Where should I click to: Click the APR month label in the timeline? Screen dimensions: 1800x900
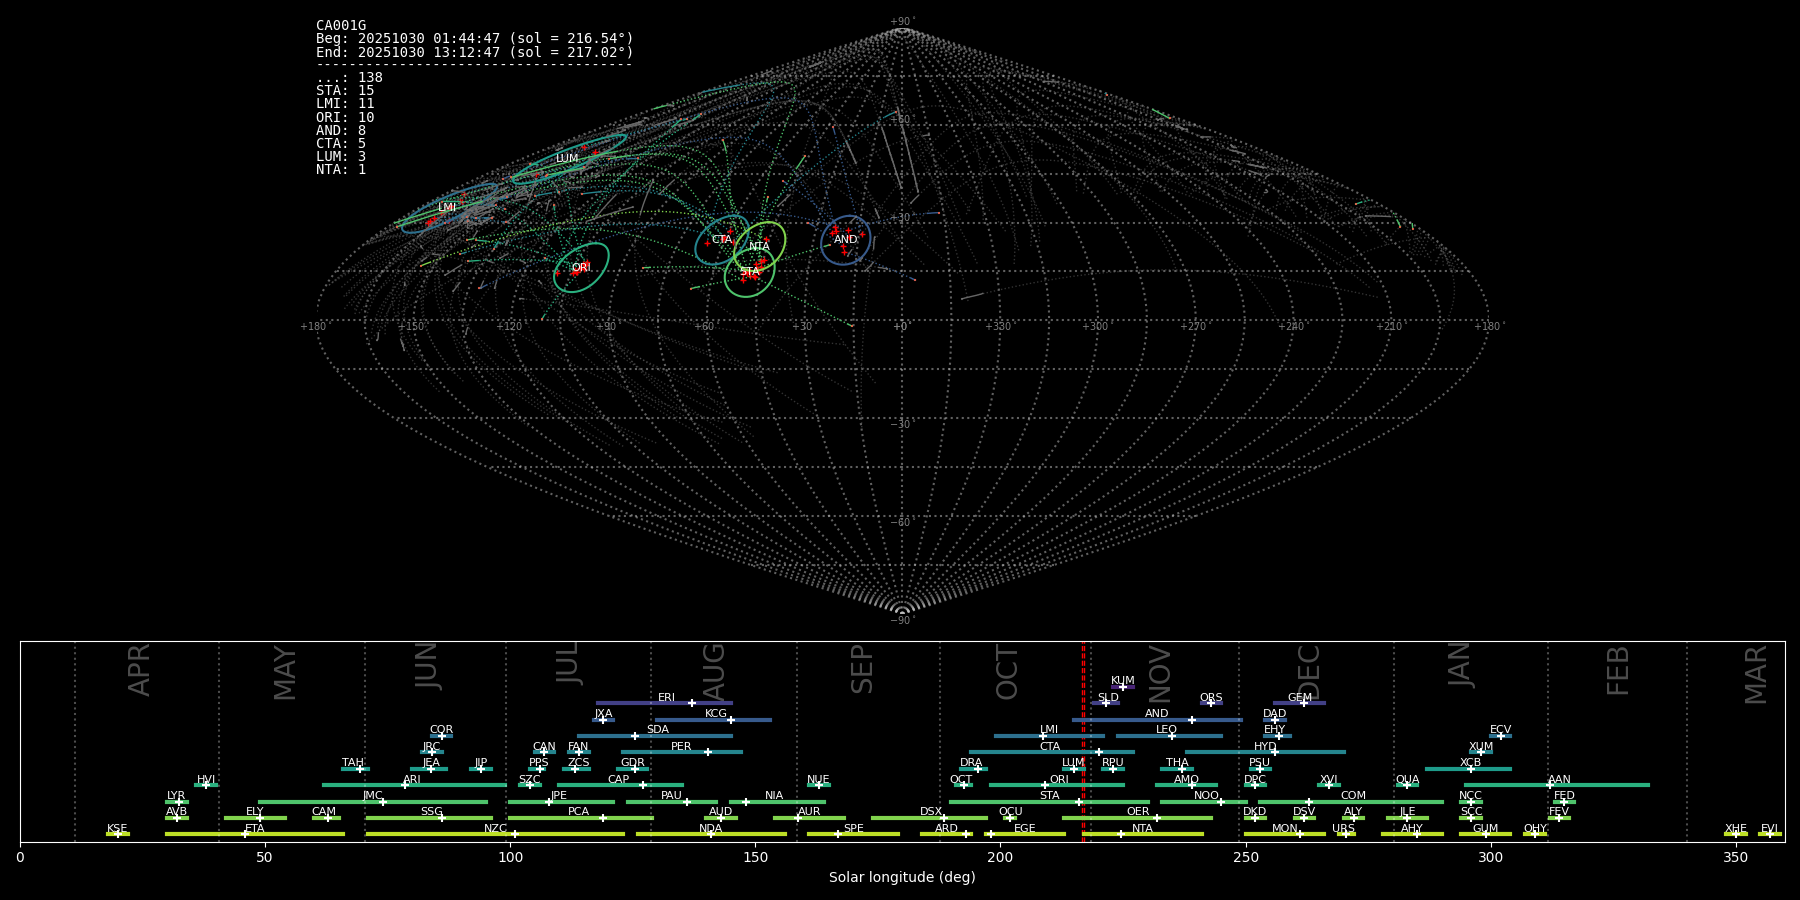(140, 670)
